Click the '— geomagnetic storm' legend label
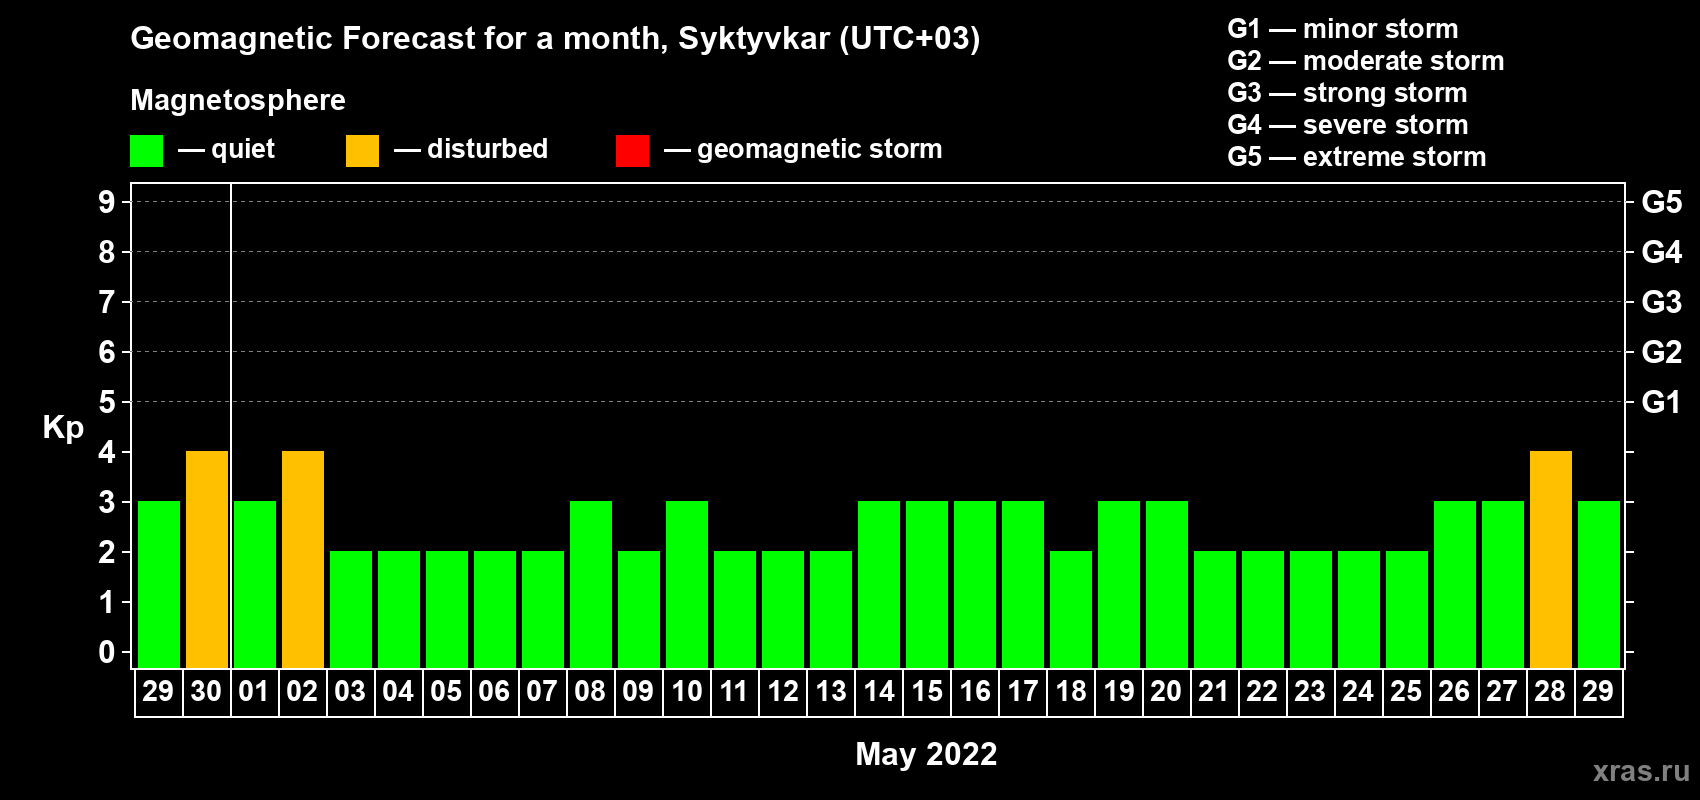Screen dimensions: 1700x800 [803, 150]
